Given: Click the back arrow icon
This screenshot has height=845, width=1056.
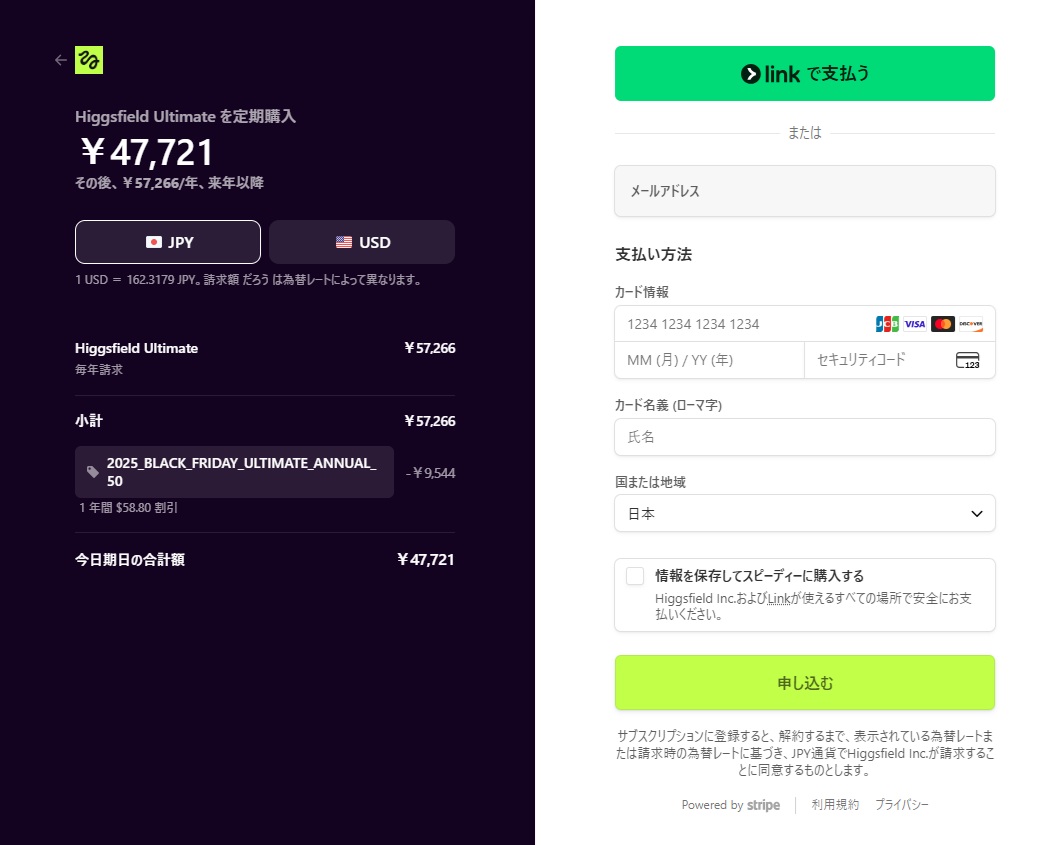Looking at the screenshot, I should 61,60.
